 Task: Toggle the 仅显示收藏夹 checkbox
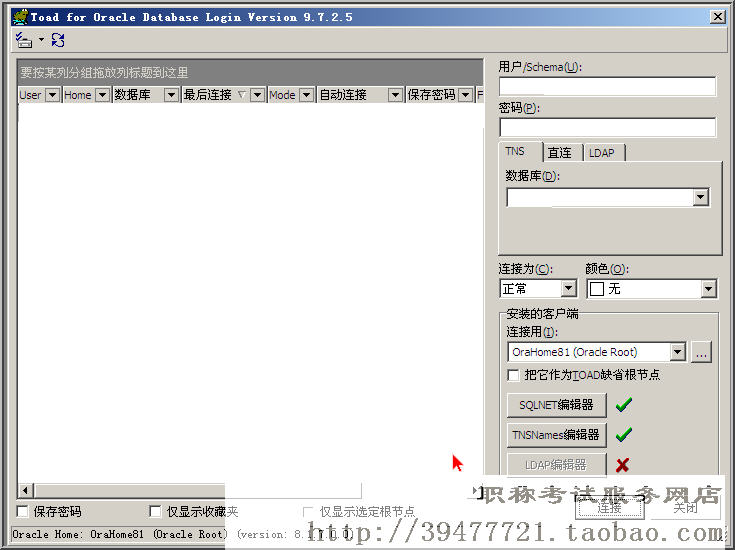coord(155,511)
